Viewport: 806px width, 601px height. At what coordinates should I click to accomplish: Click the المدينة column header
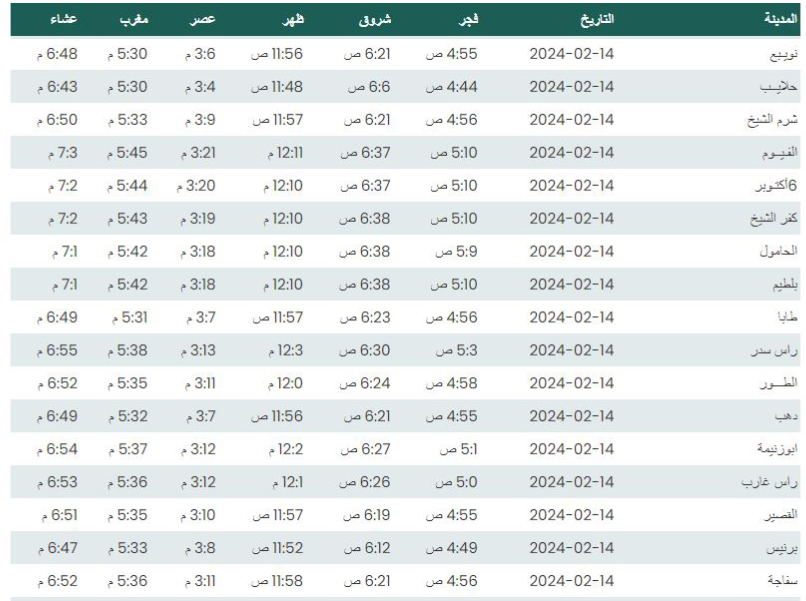[x=780, y=19]
